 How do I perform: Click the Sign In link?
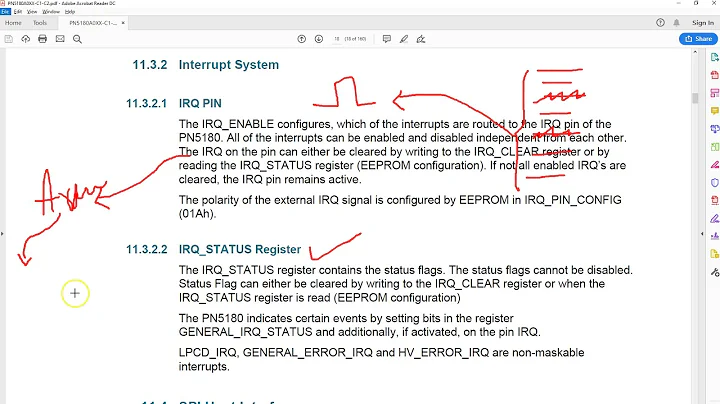pos(703,22)
